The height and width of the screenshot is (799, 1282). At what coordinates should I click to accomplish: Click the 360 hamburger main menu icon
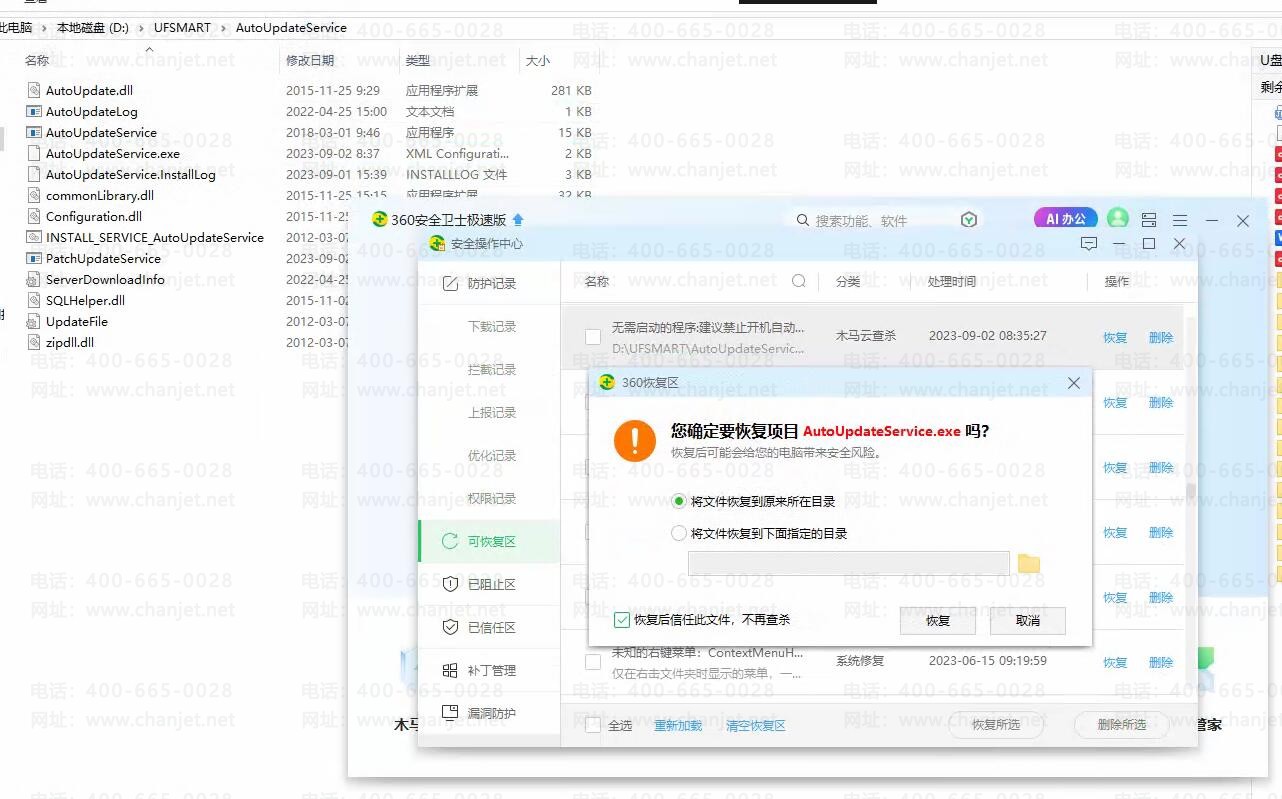click(x=1180, y=220)
